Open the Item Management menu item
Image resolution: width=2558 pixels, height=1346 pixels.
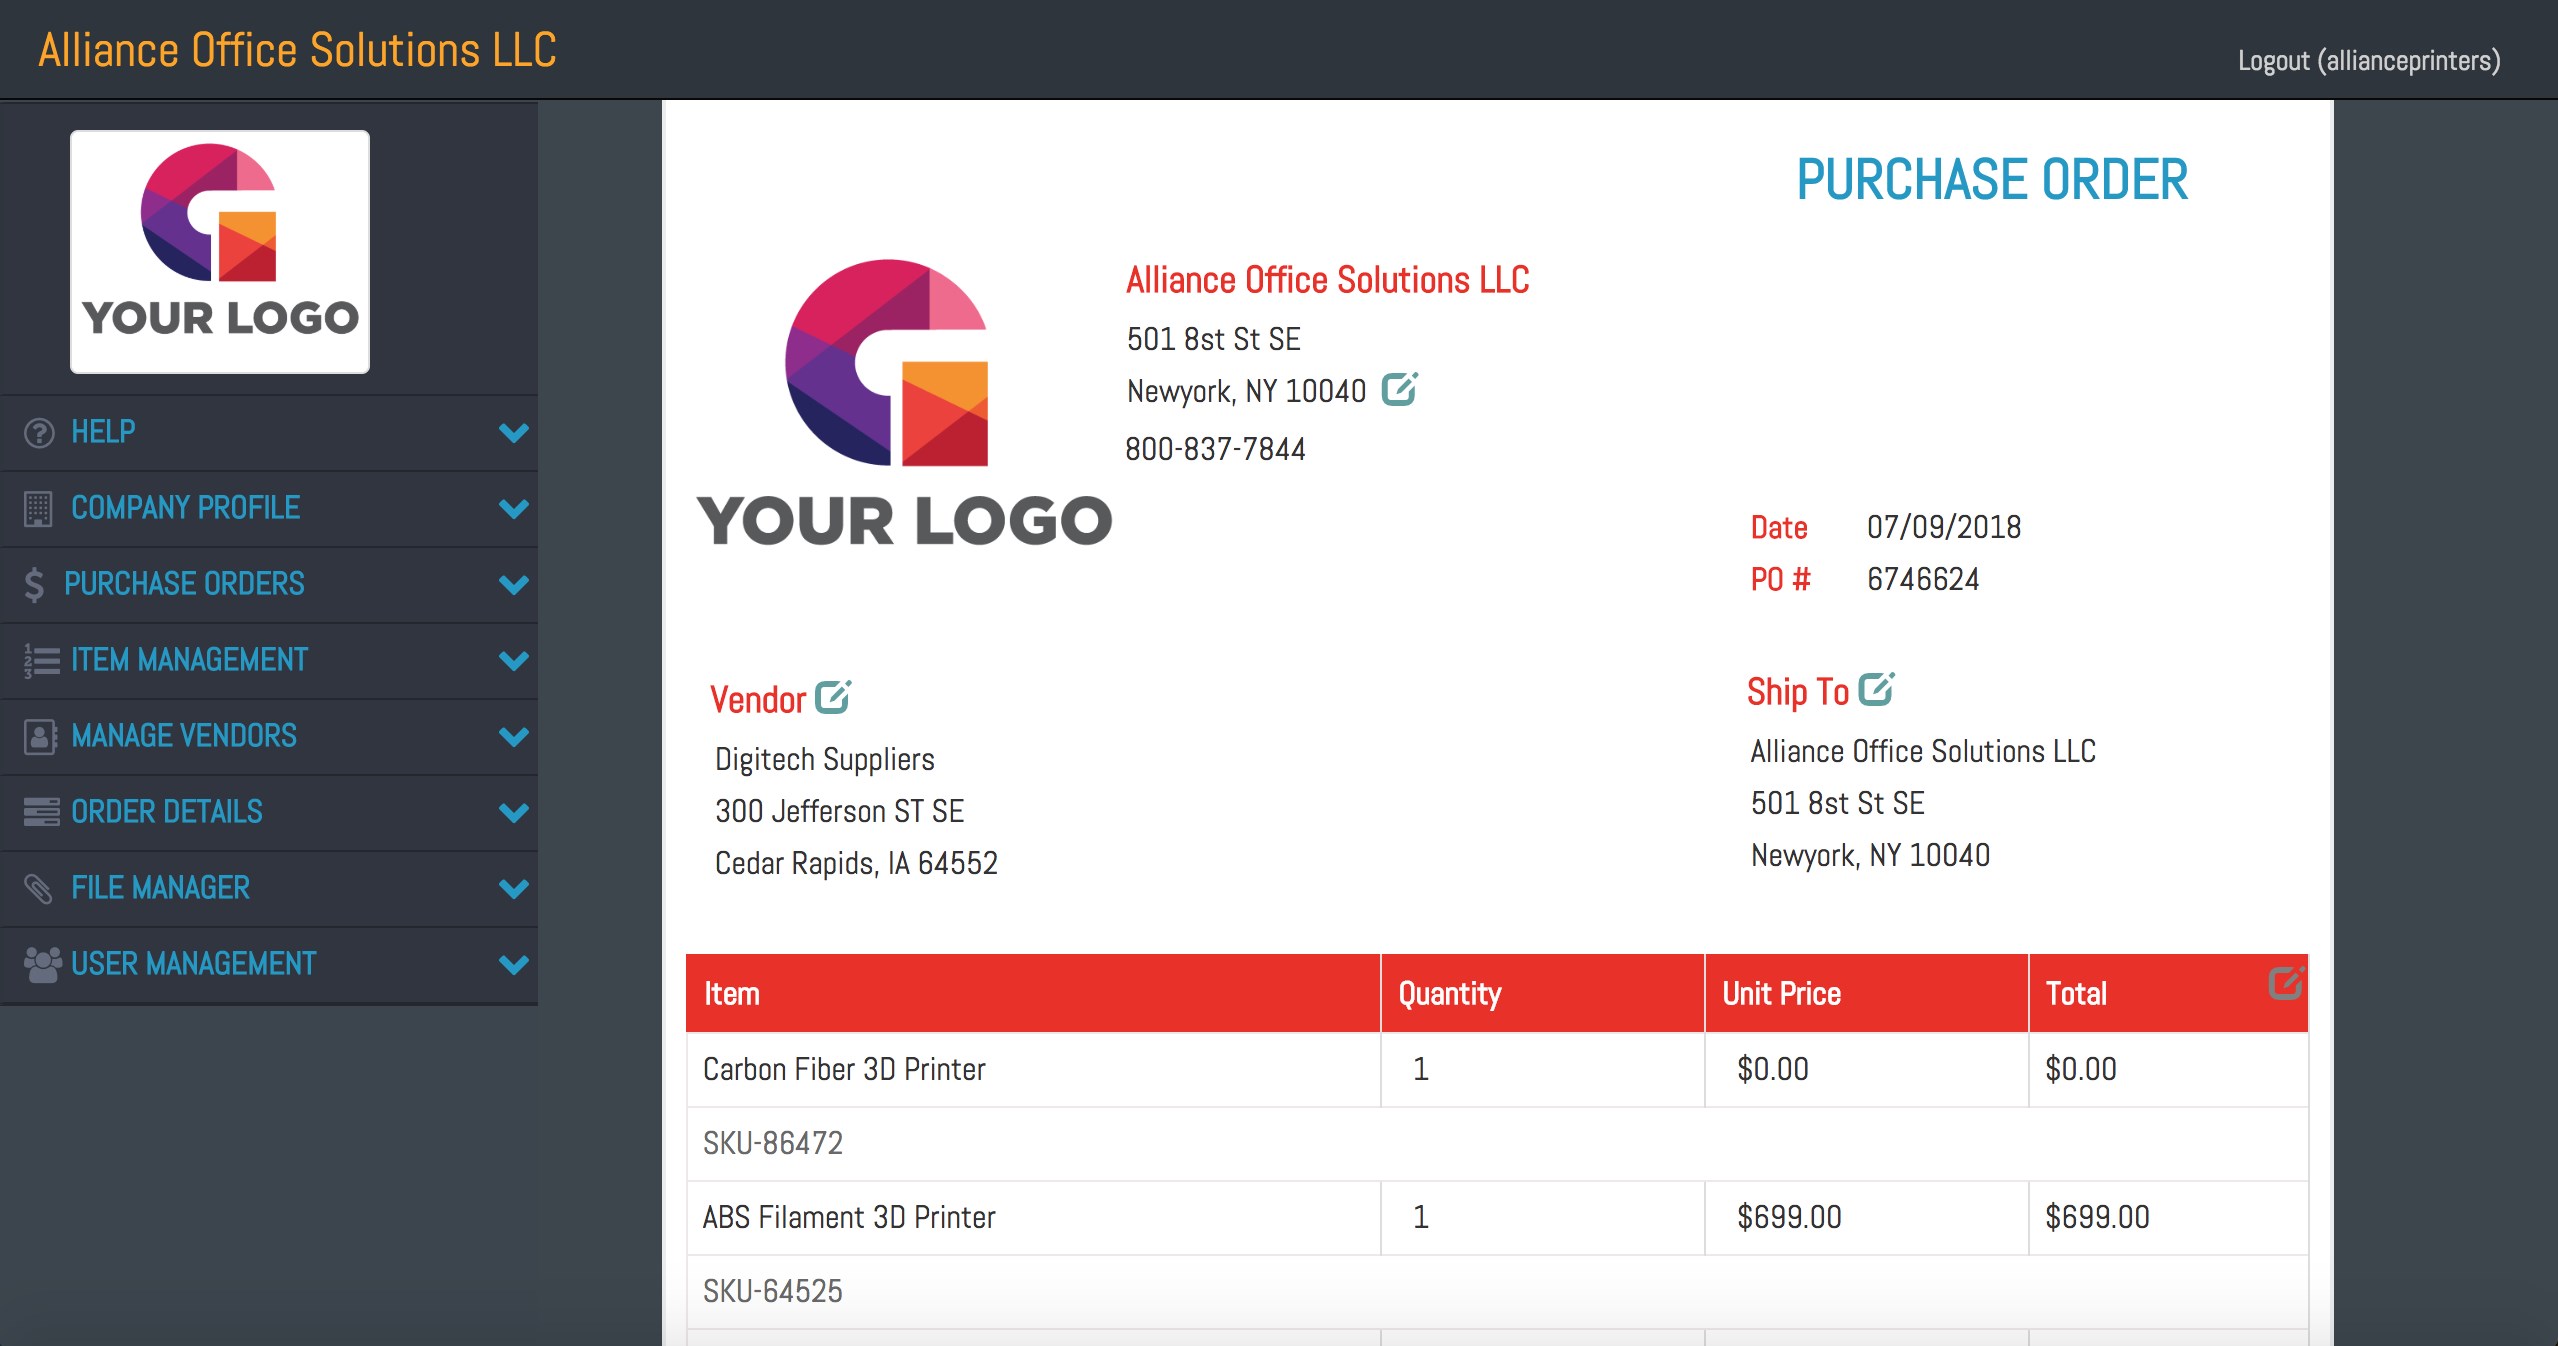189,660
